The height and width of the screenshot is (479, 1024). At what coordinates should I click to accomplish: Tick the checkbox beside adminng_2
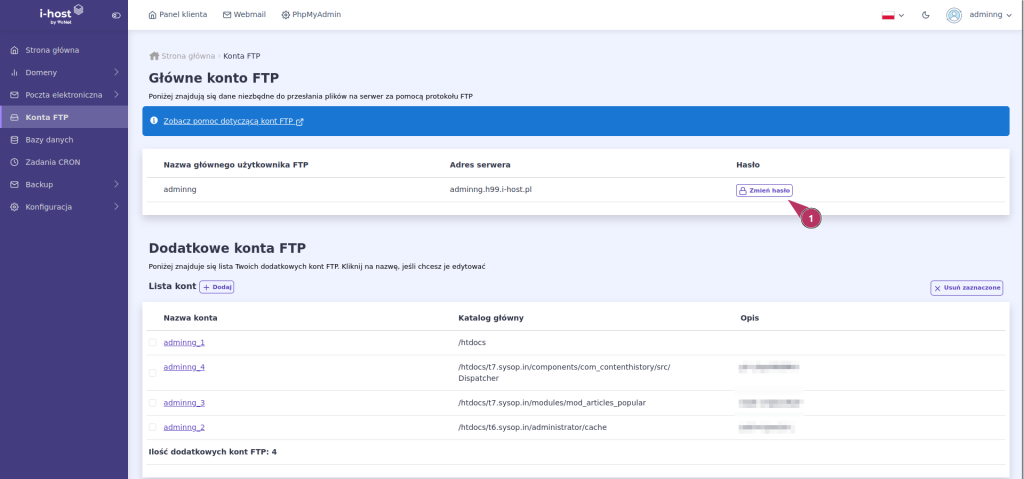(152, 427)
